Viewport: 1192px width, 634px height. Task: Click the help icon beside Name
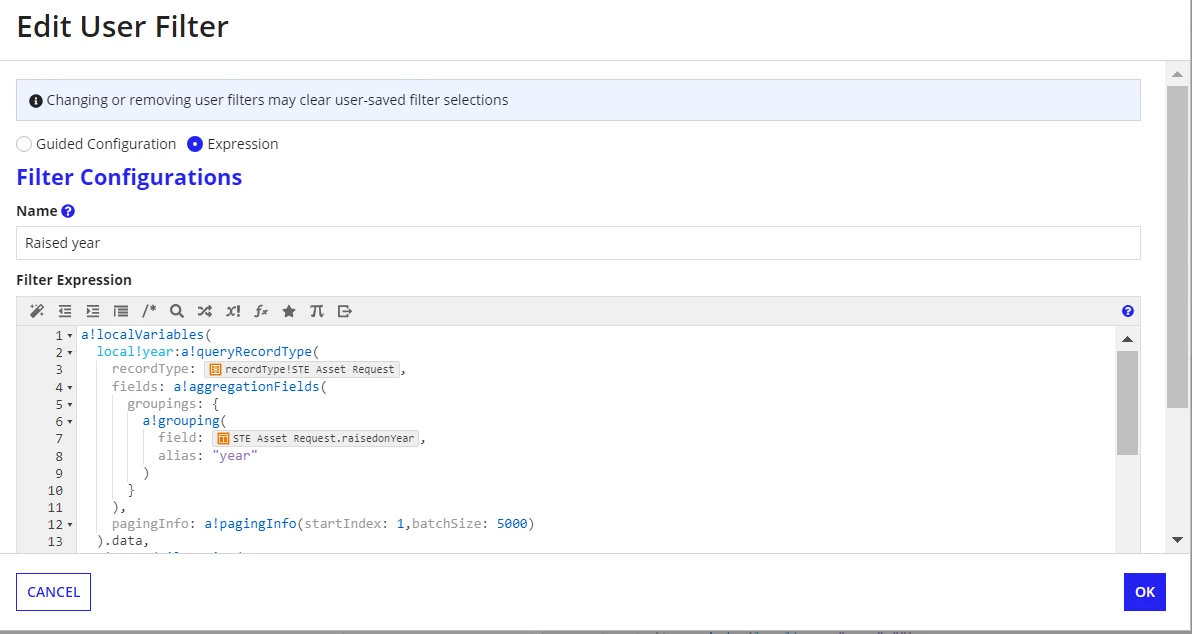pos(68,211)
